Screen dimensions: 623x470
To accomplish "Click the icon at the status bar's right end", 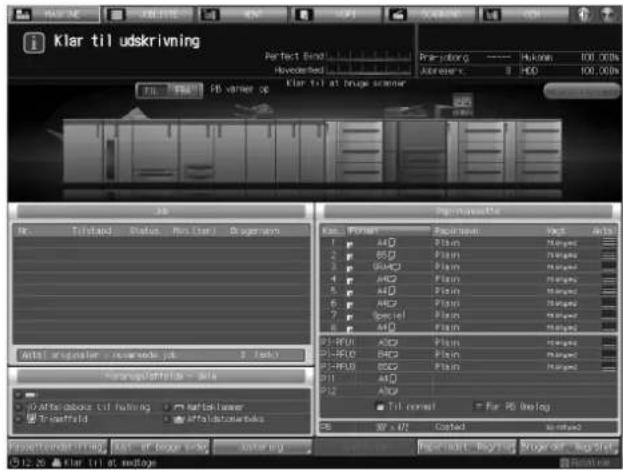I will click(x=564, y=463).
